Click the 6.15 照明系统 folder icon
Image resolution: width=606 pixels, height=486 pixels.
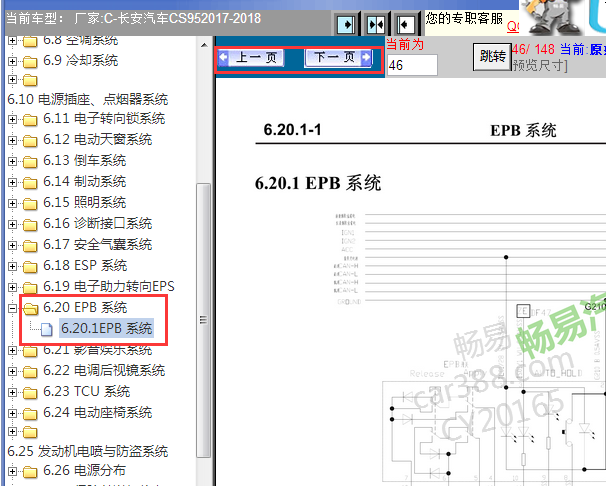tap(30, 203)
